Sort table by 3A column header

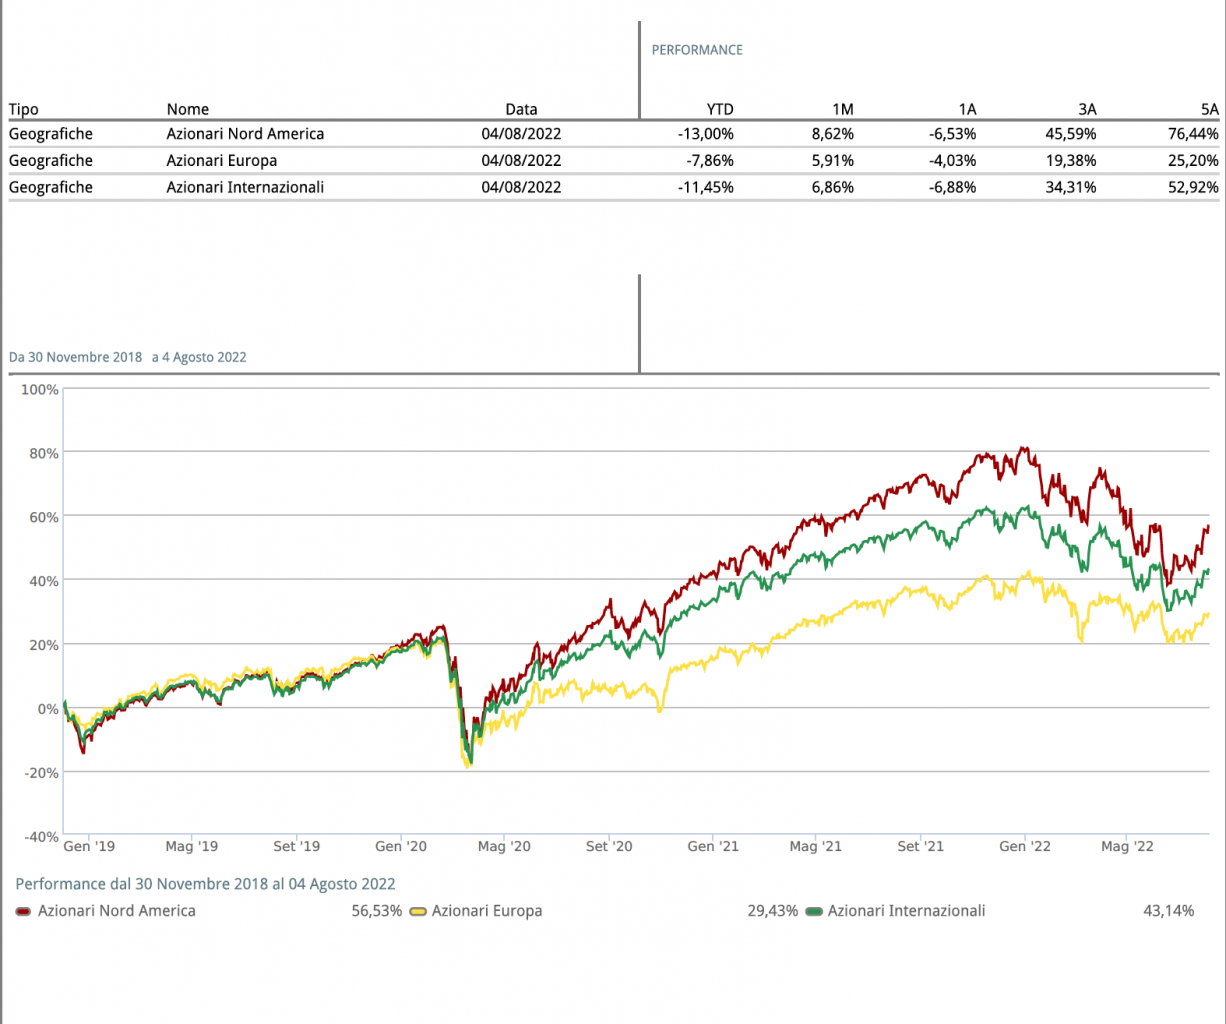tap(1087, 109)
